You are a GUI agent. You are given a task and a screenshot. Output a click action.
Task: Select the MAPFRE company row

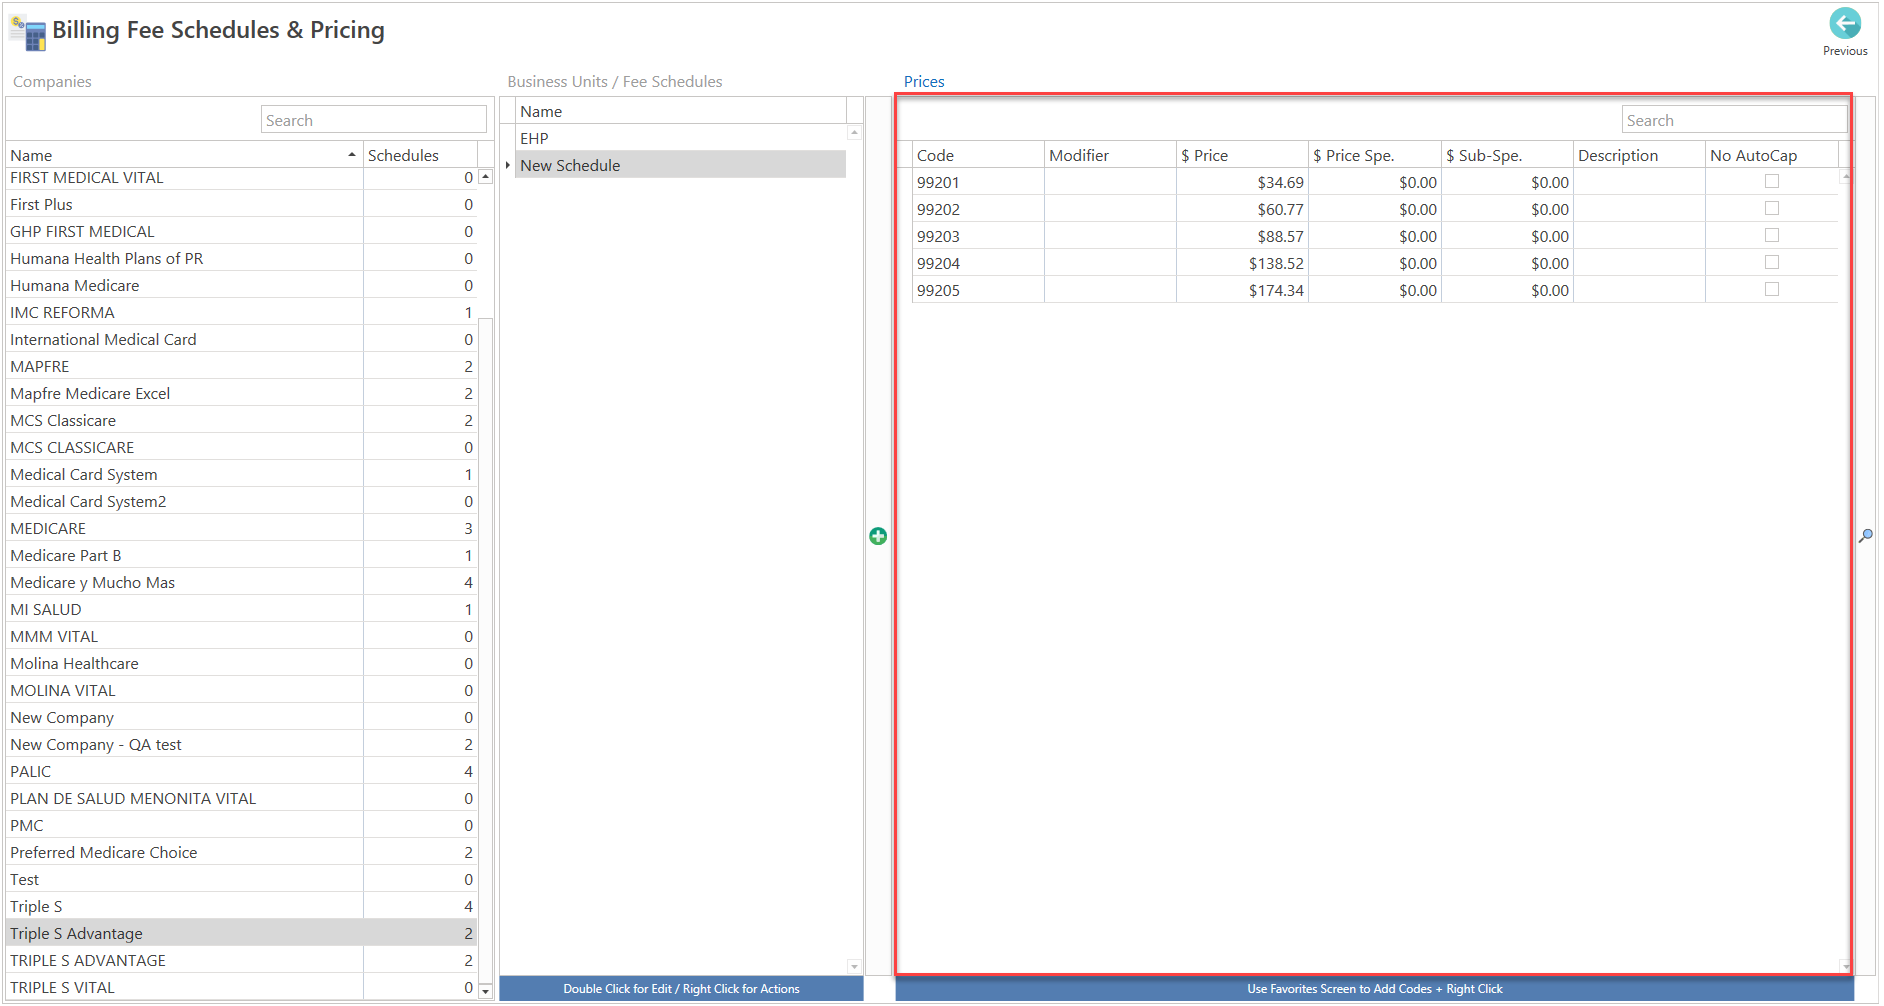[x=241, y=366]
